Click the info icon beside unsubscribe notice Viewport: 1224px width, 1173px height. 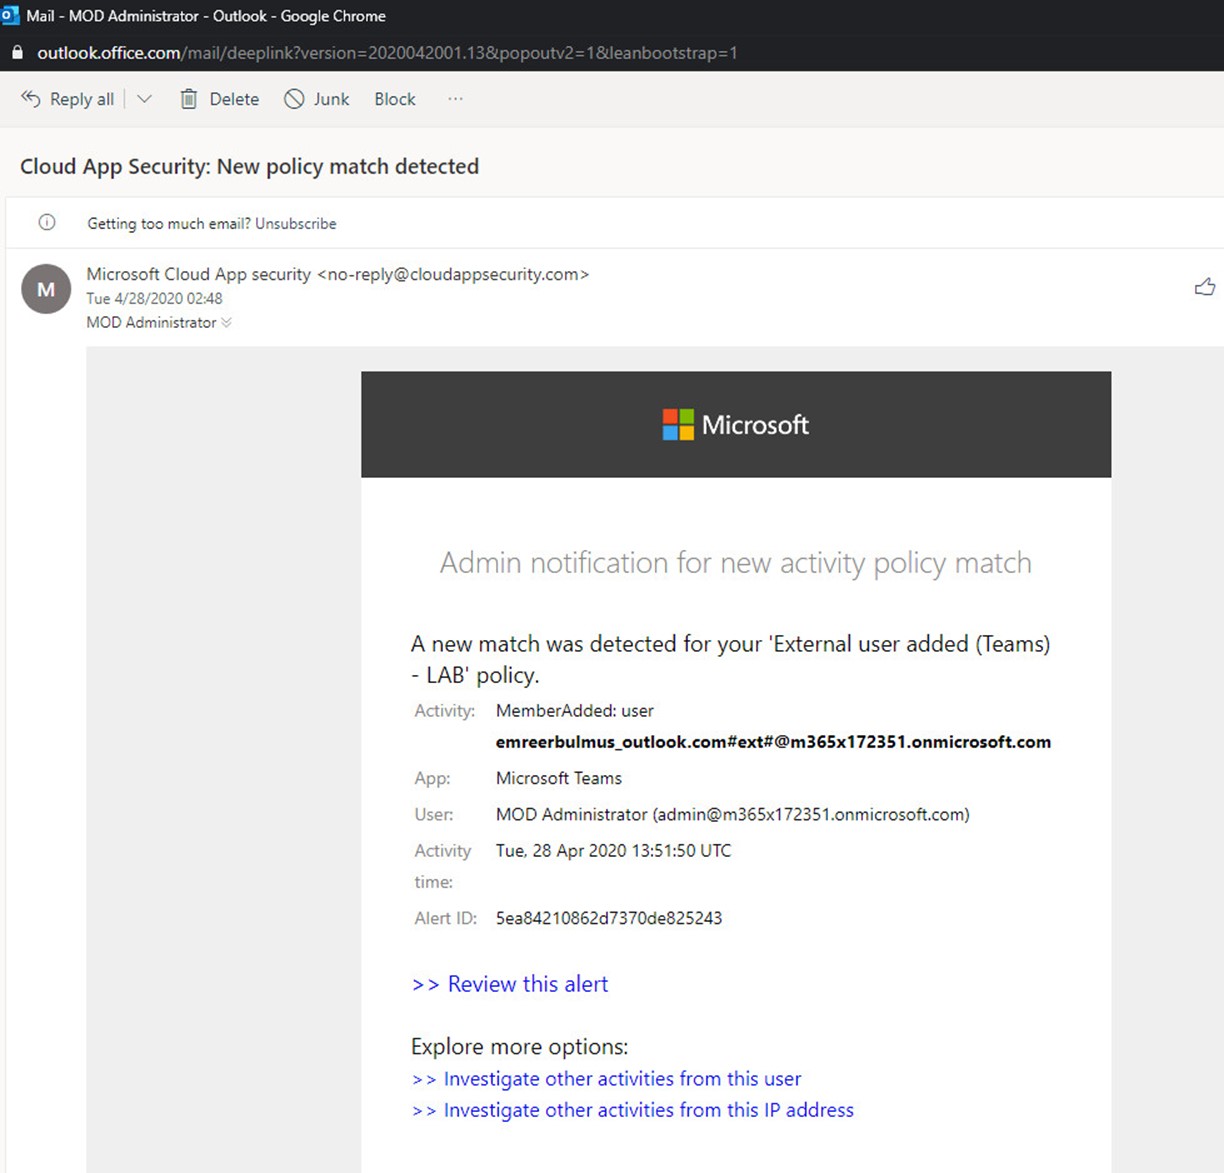(x=46, y=223)
